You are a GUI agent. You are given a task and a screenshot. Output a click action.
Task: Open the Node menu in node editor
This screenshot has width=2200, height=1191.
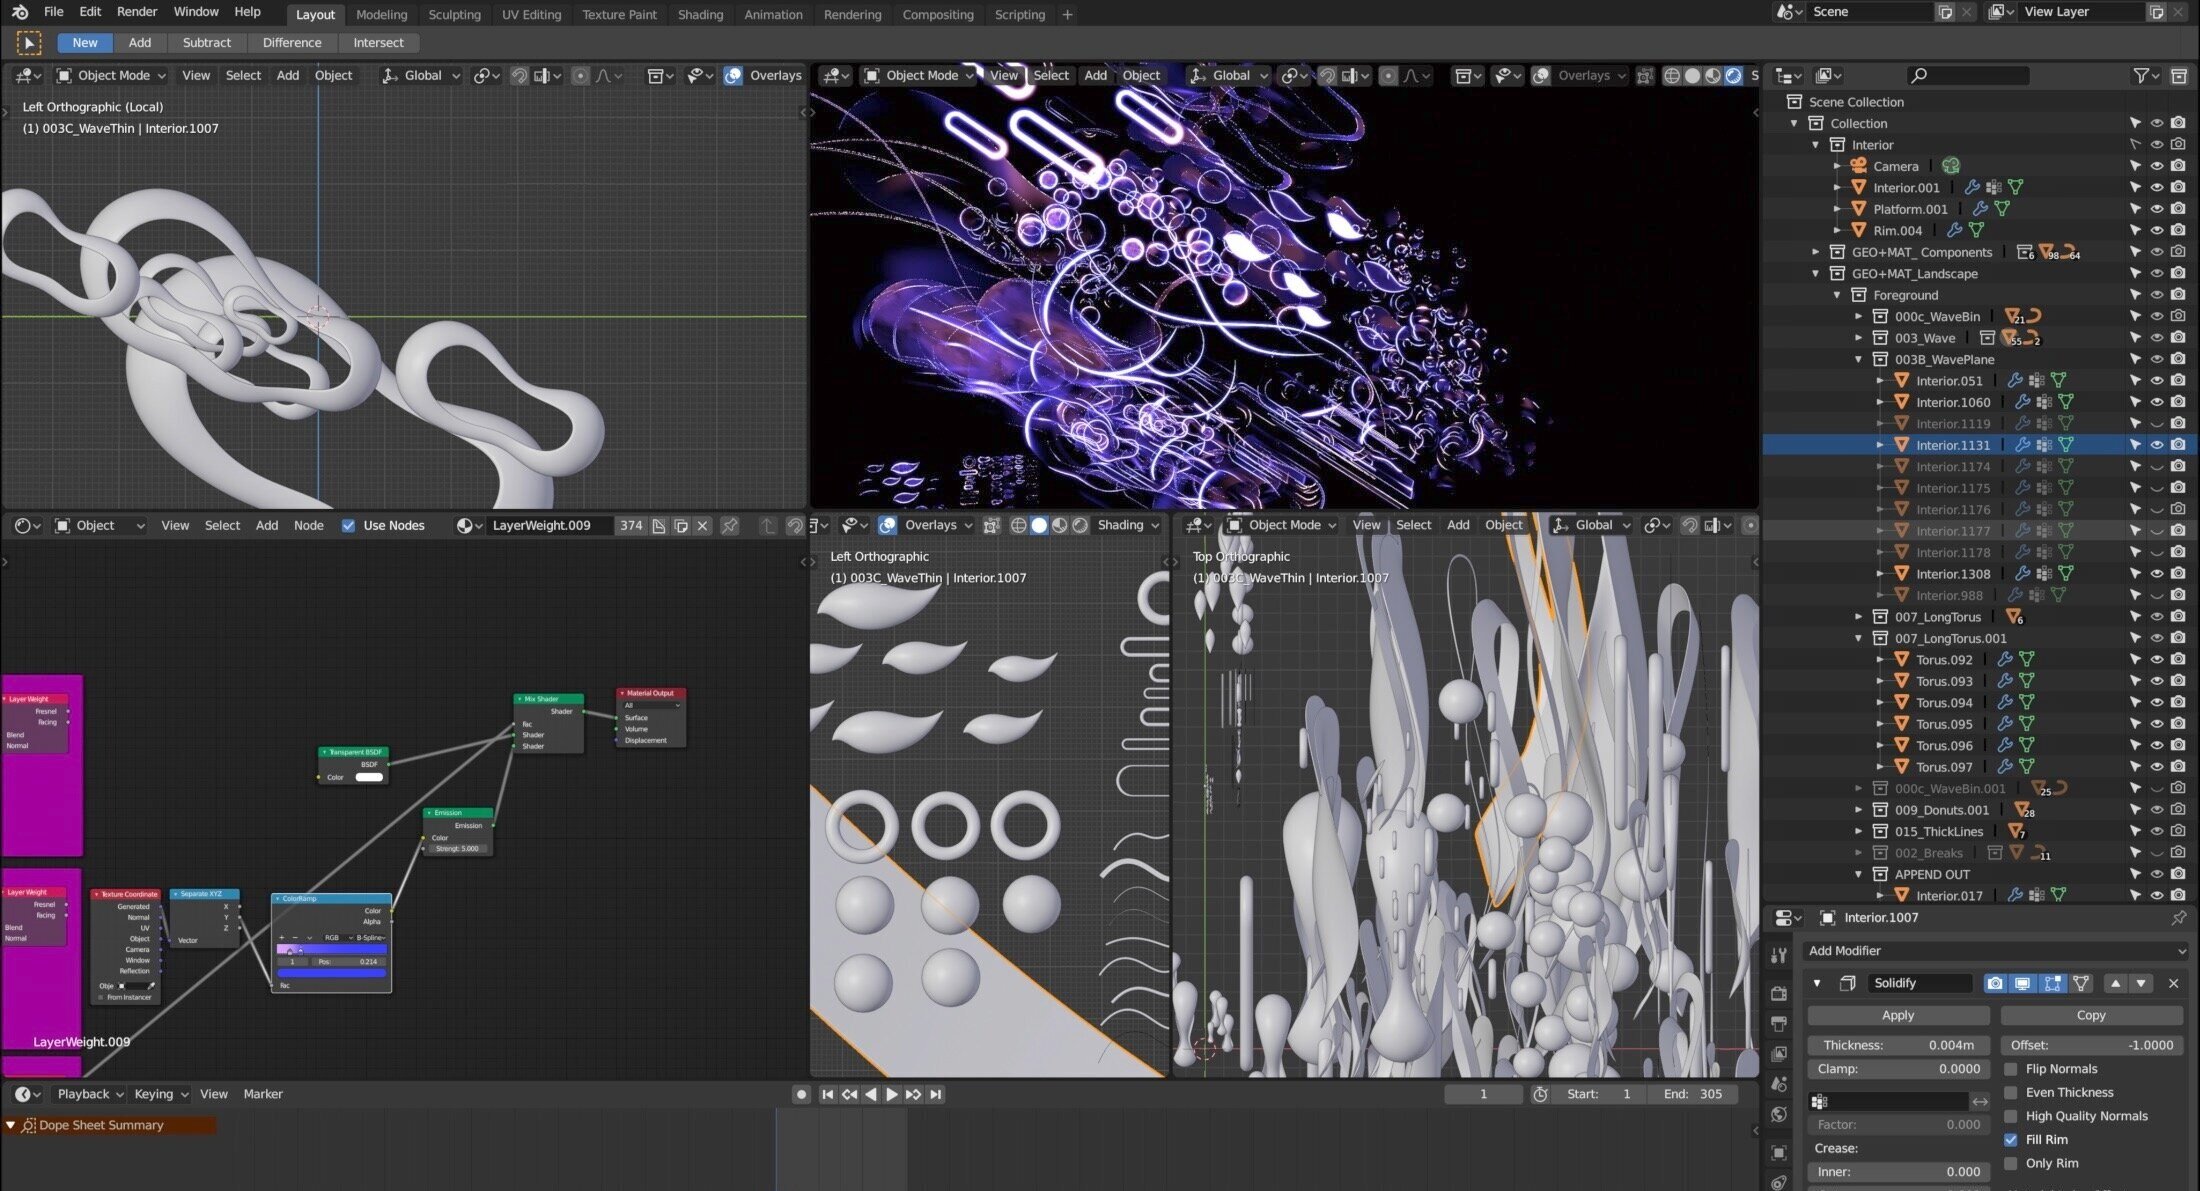point(308,525)
